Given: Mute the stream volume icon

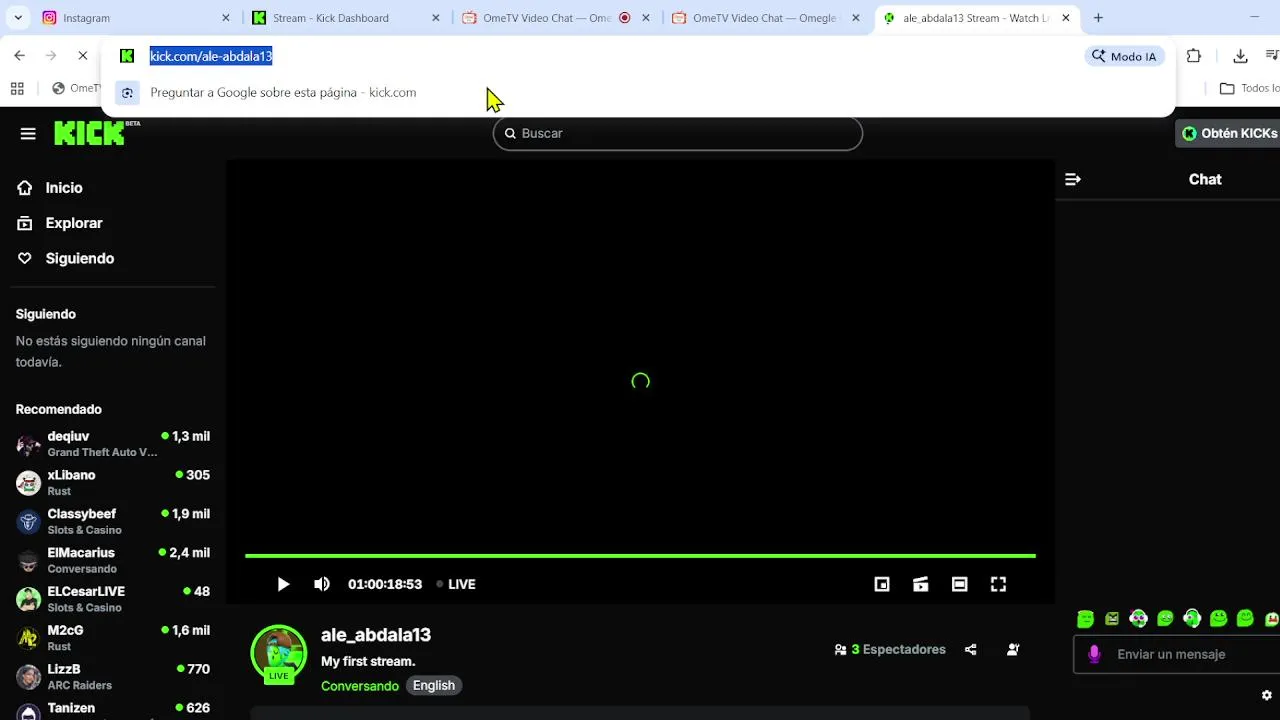Looking at the screenshot, I should click(x=322, y=584).
